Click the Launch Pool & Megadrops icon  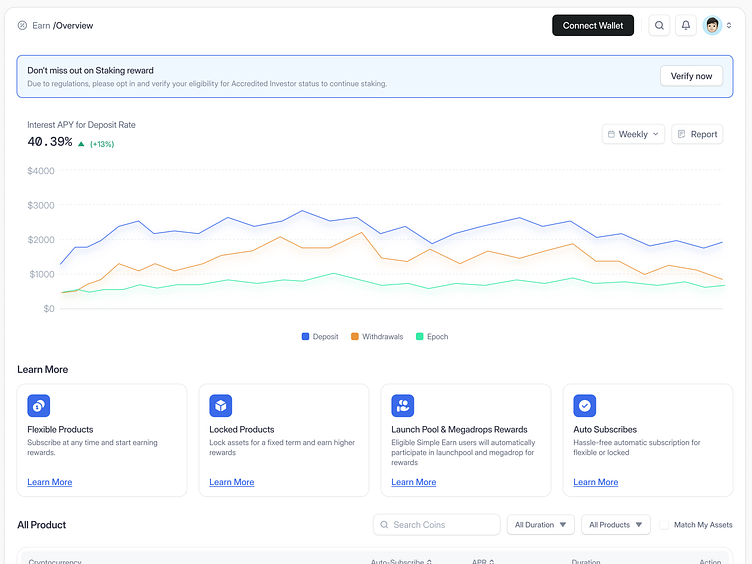pyautogui.click(x=402, y=405)
